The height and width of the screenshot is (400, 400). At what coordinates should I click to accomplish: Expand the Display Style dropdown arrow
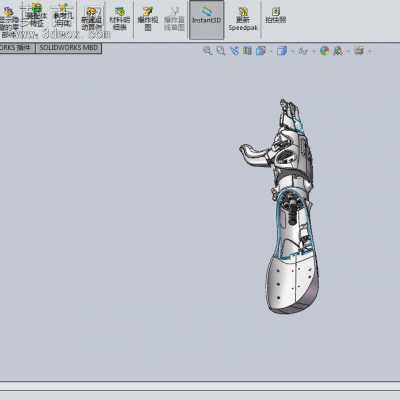click(x=292, y=52)
